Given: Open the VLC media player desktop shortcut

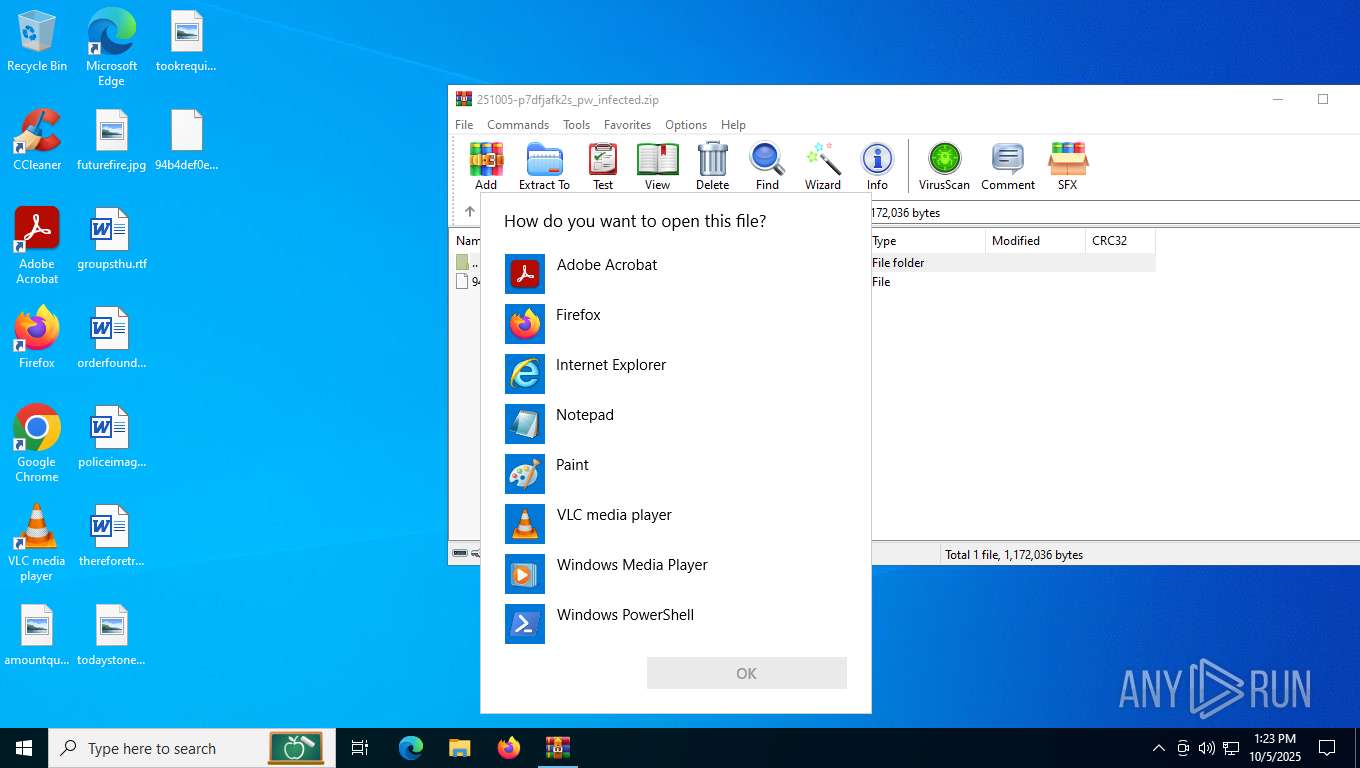Looking at the screenshot, I should [x=37, y=542].
